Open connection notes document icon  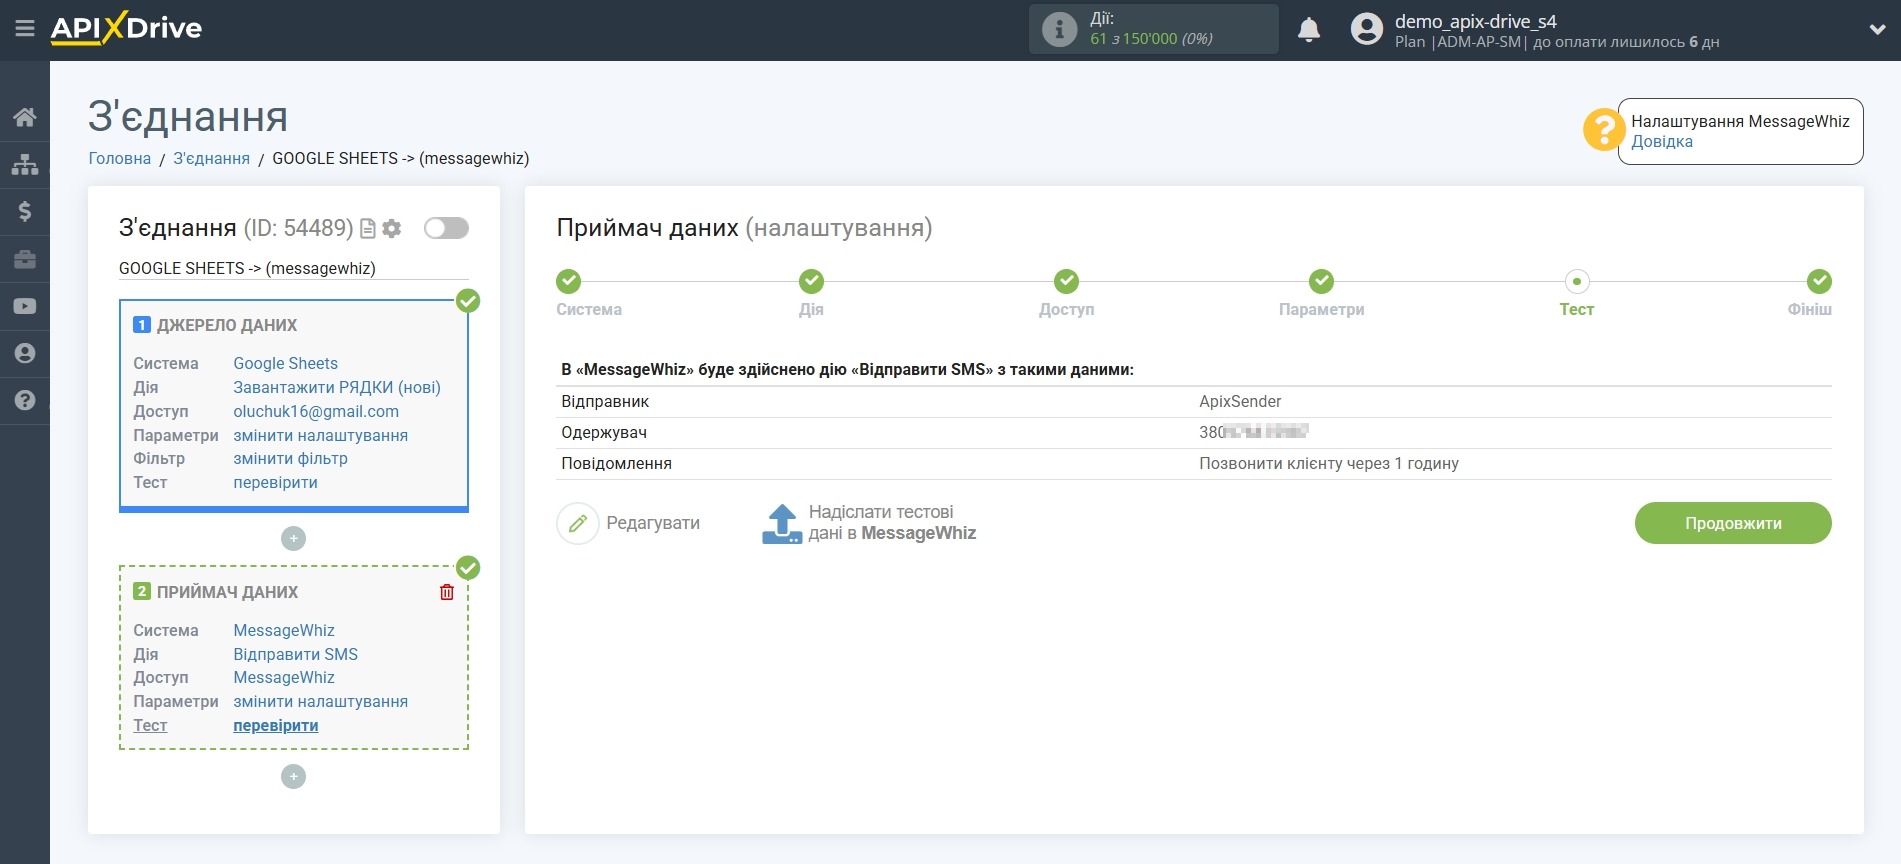(x=368, y=229)
